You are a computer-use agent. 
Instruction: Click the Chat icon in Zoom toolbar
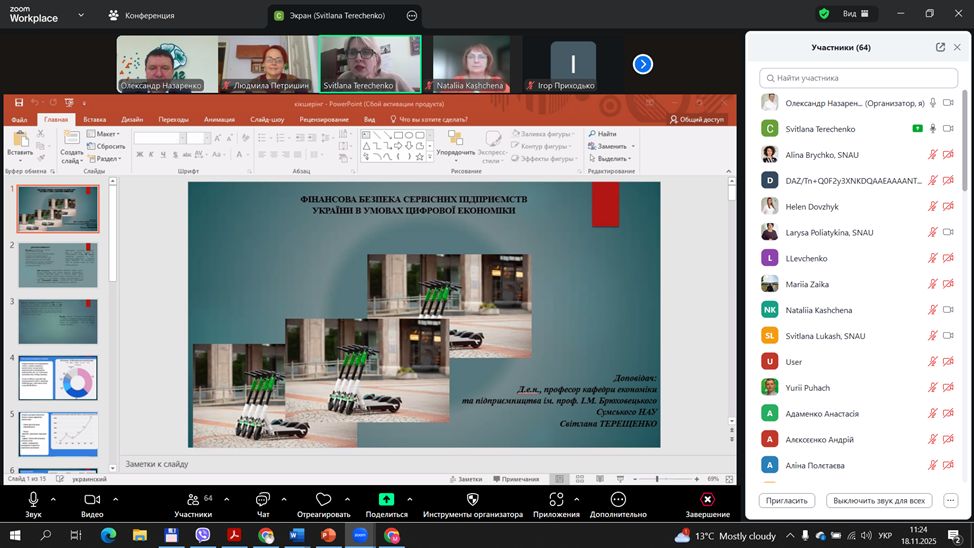click(263, 499)
